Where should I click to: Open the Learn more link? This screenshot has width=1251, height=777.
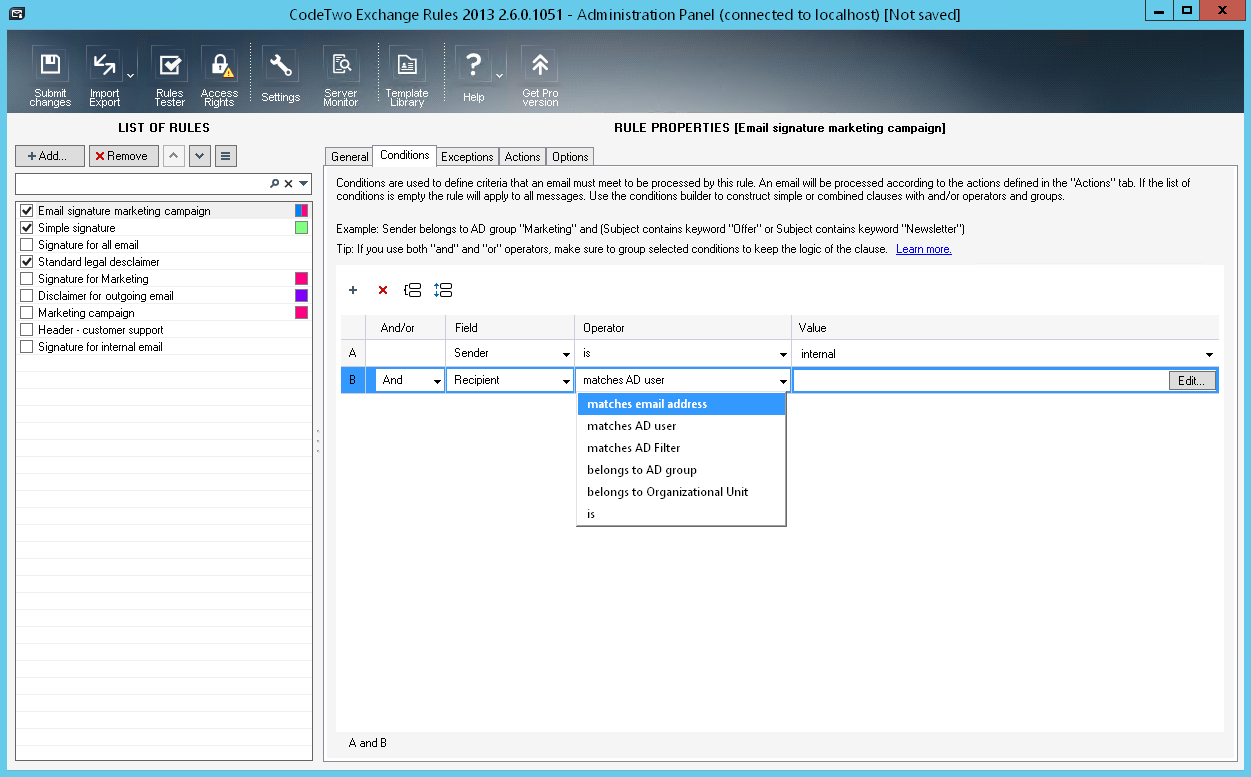point(923,249)
